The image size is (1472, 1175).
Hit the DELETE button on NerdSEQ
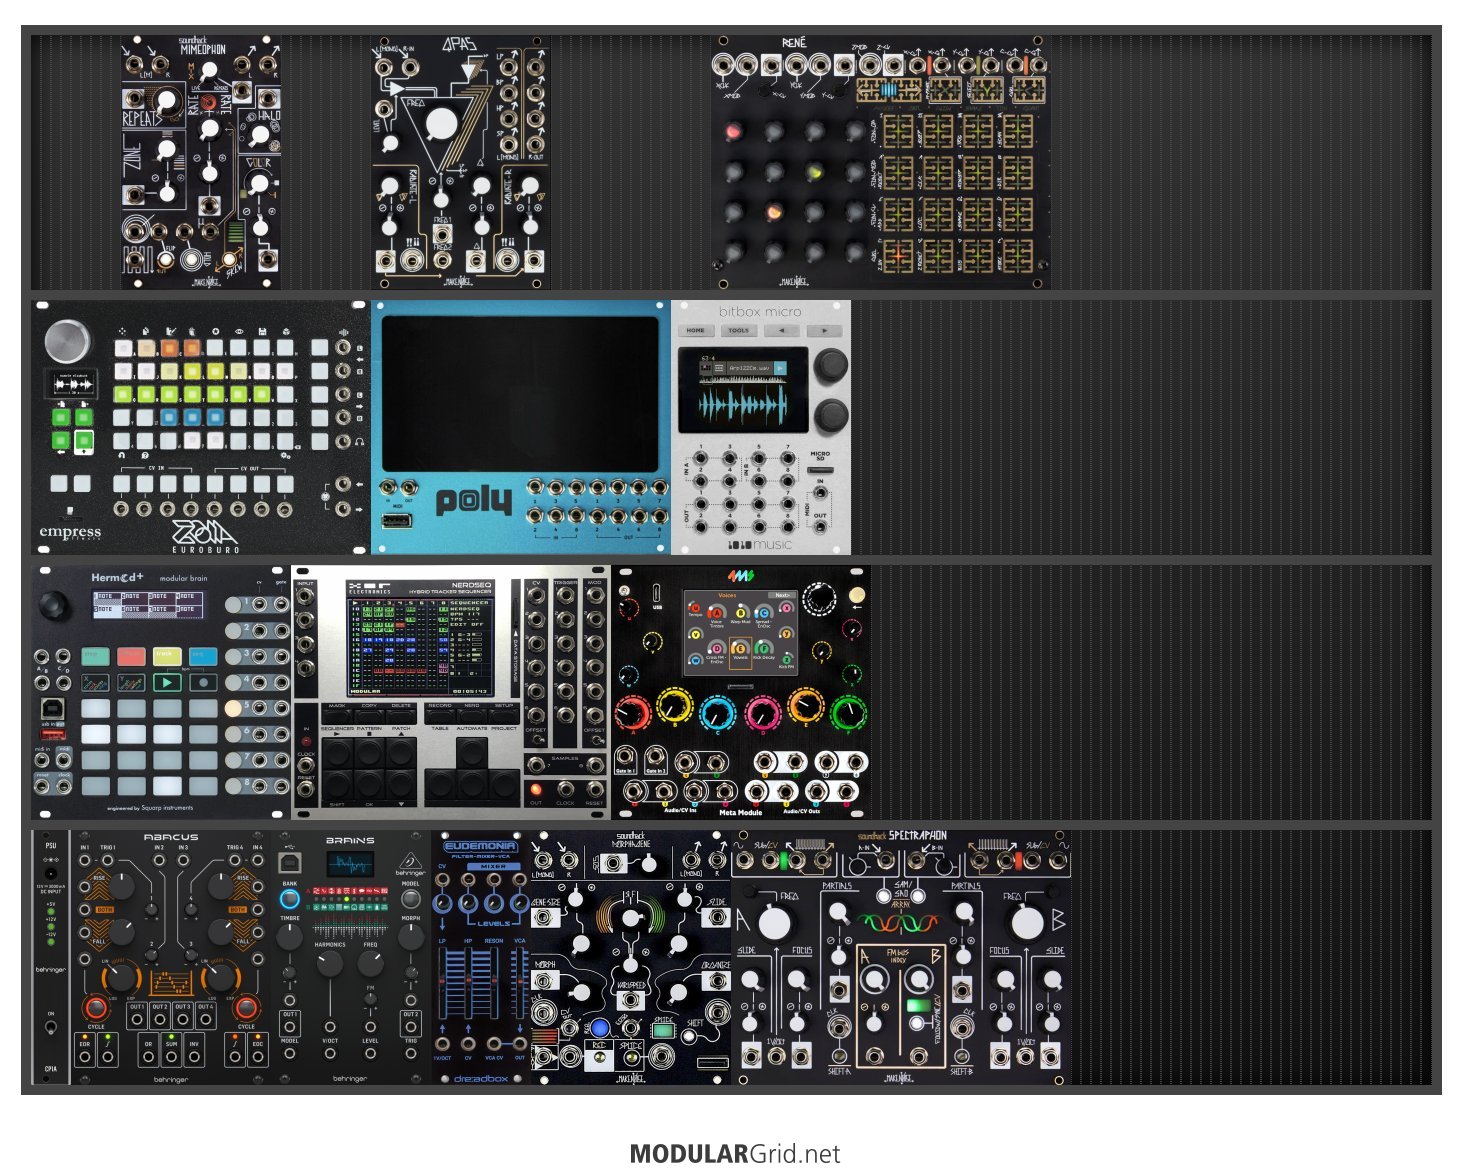(401, 715)
